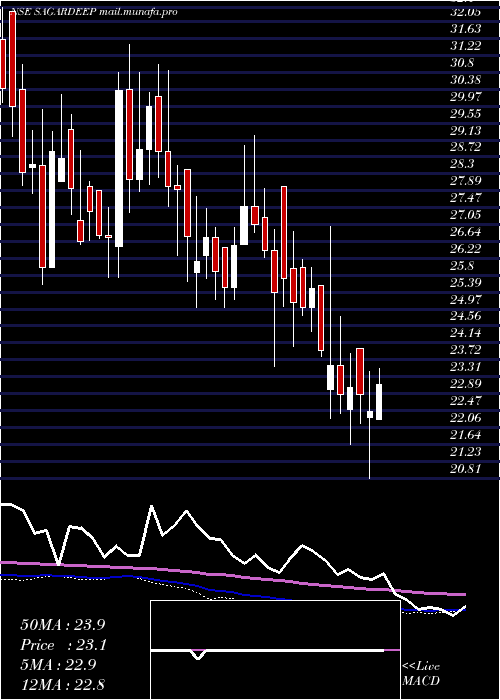
Task: Click inside the MACD indicator box
Action: (x=275, y=650)
